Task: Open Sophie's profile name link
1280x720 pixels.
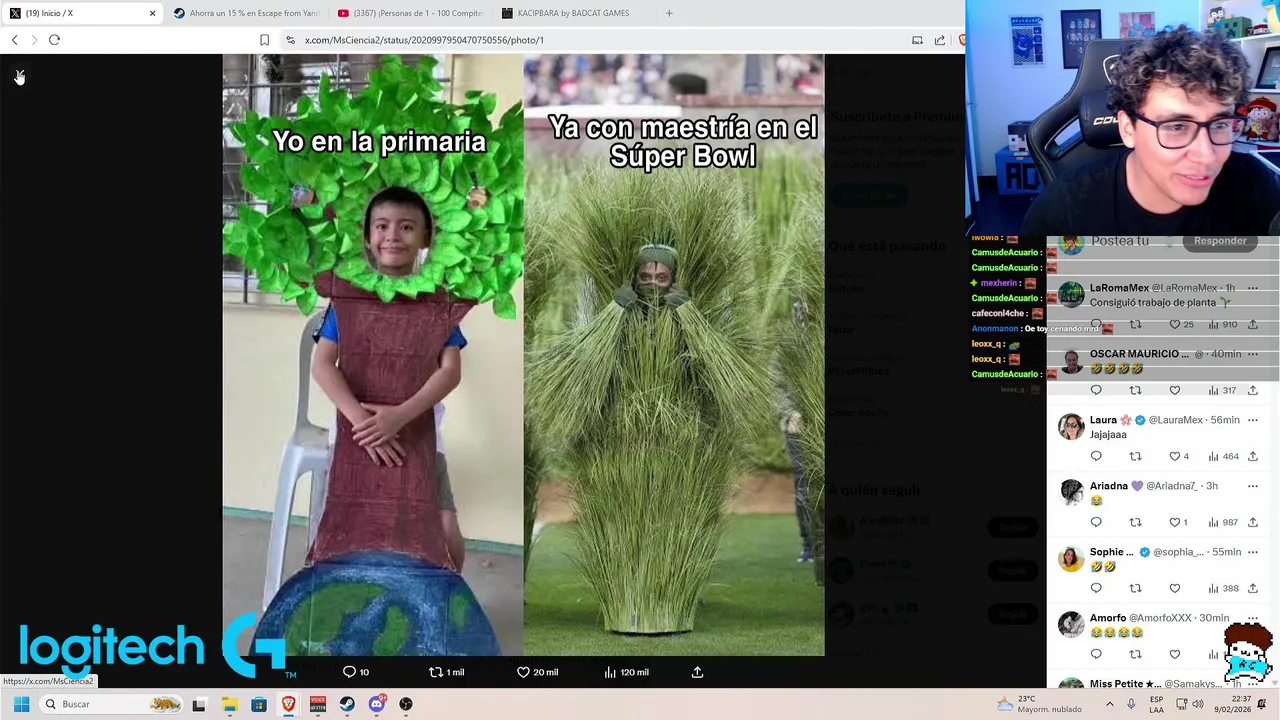Action: pos(1112,552)
